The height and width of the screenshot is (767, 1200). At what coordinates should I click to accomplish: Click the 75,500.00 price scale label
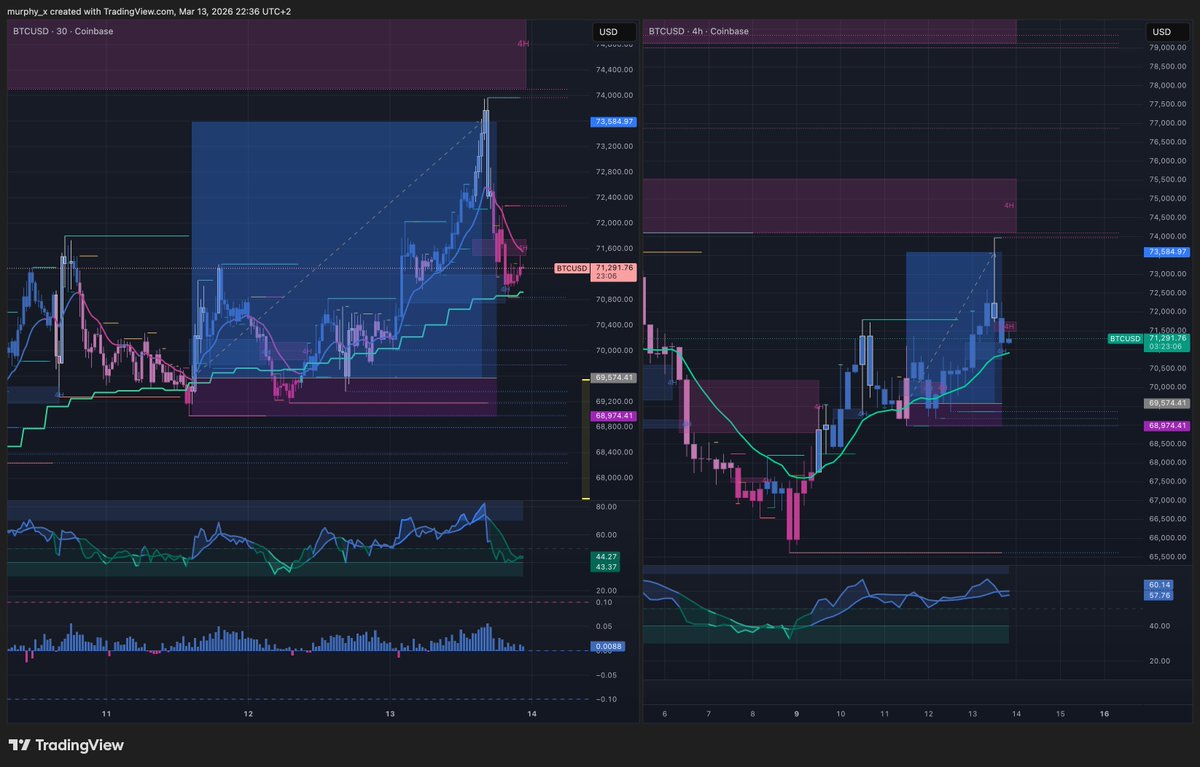(1166, 180)
